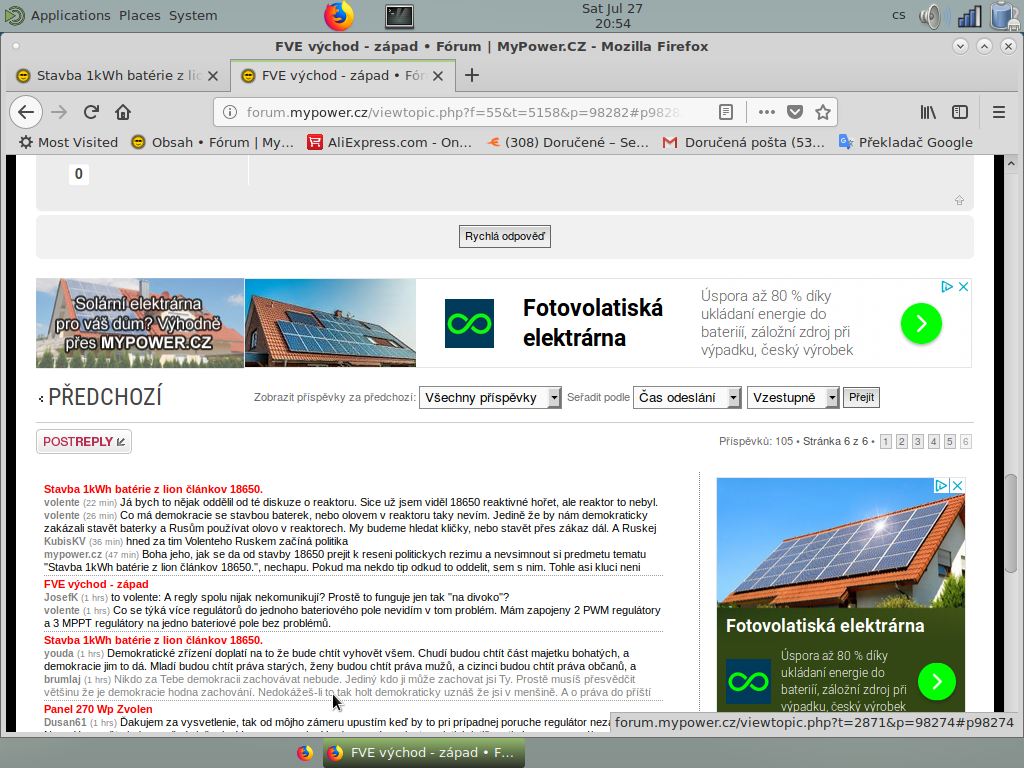Go to page 1 of the topic

pos(886,442)
